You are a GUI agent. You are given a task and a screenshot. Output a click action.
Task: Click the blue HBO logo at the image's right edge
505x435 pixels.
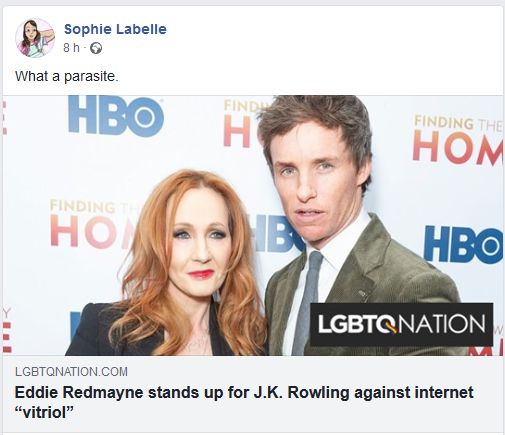click(x=463, y=244)
